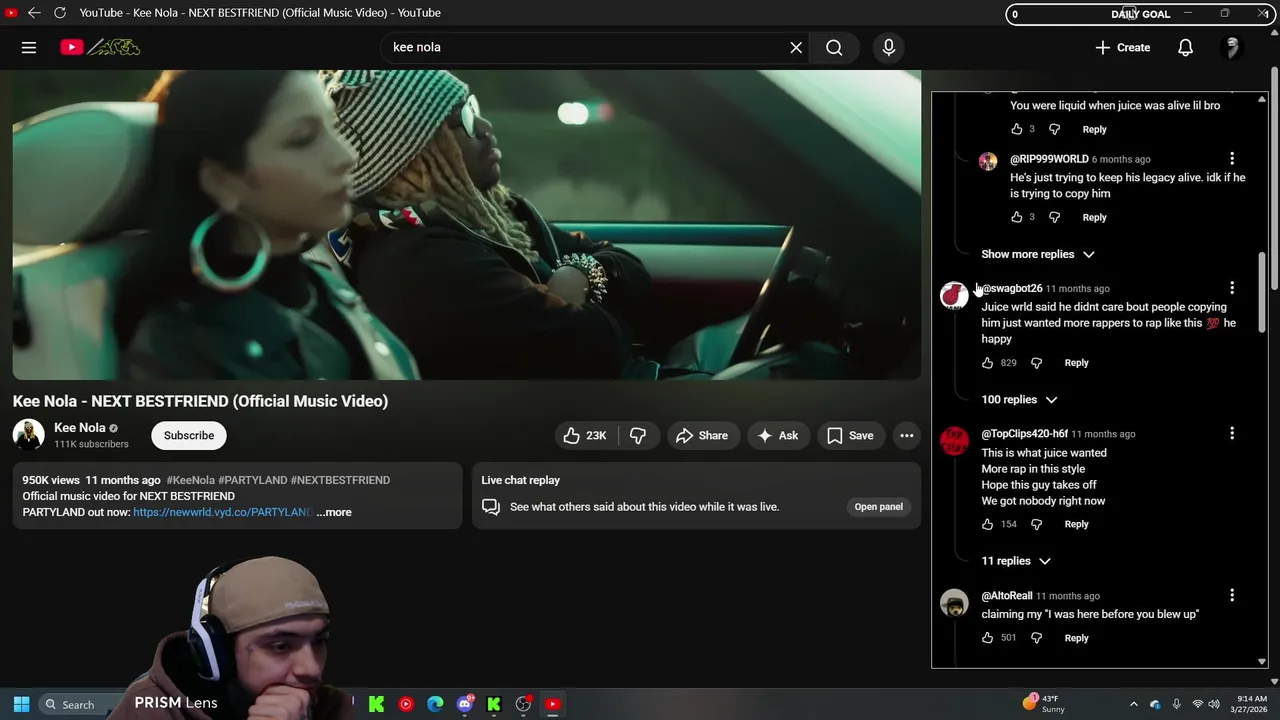Open Discord from taskbar
Image resolution: width=1280 pixels, height=720 pixels.
tap(464, 704)
